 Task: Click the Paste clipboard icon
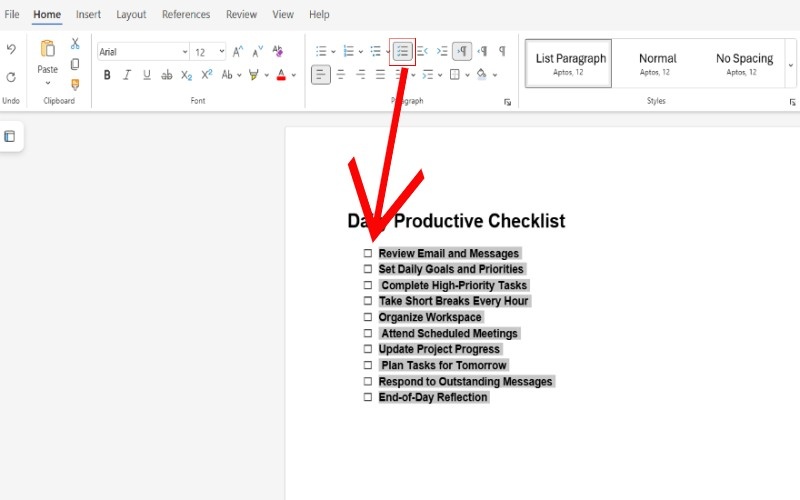tap(47, 49)
